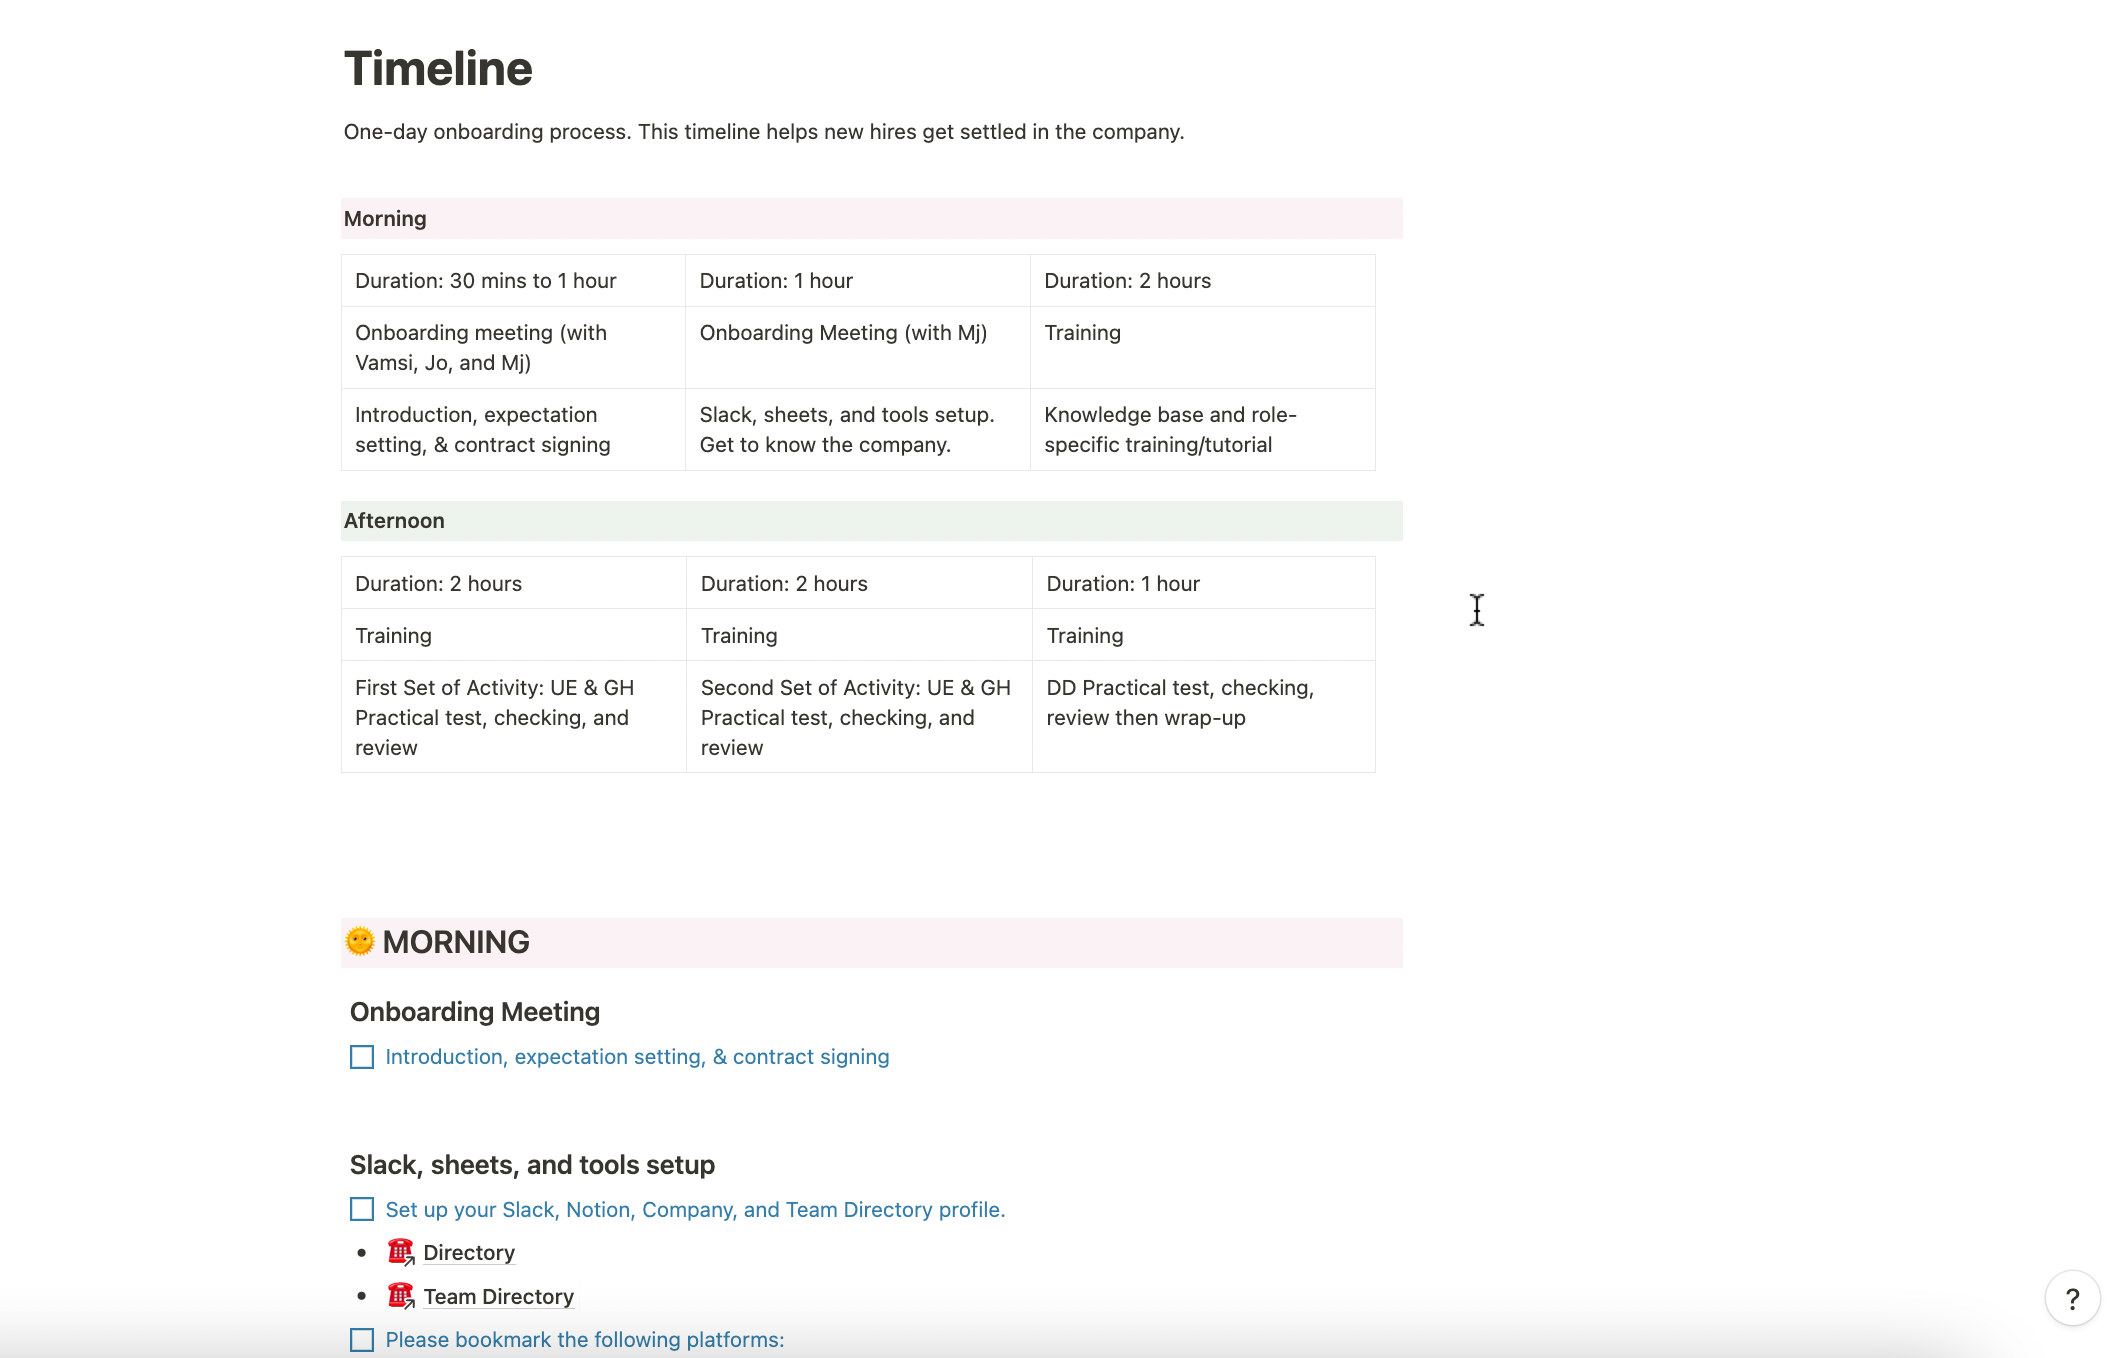
Task: Click the Directory telephone page icon
Action: [400, 1252]
